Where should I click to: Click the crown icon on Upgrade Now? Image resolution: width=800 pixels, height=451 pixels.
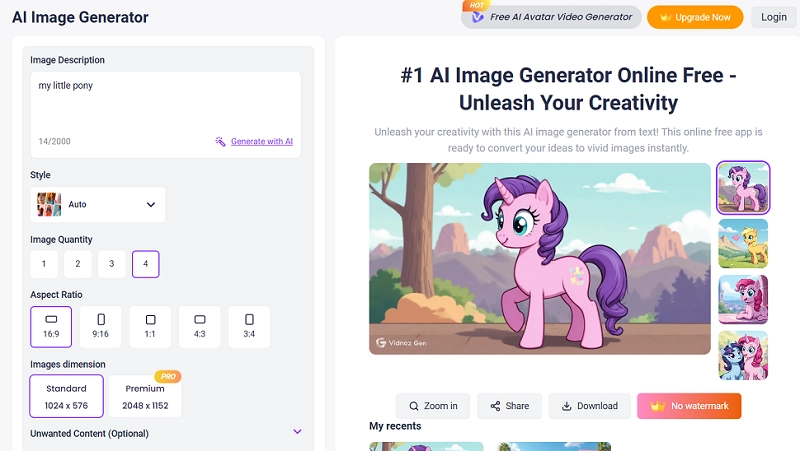[x=665, y=17]
